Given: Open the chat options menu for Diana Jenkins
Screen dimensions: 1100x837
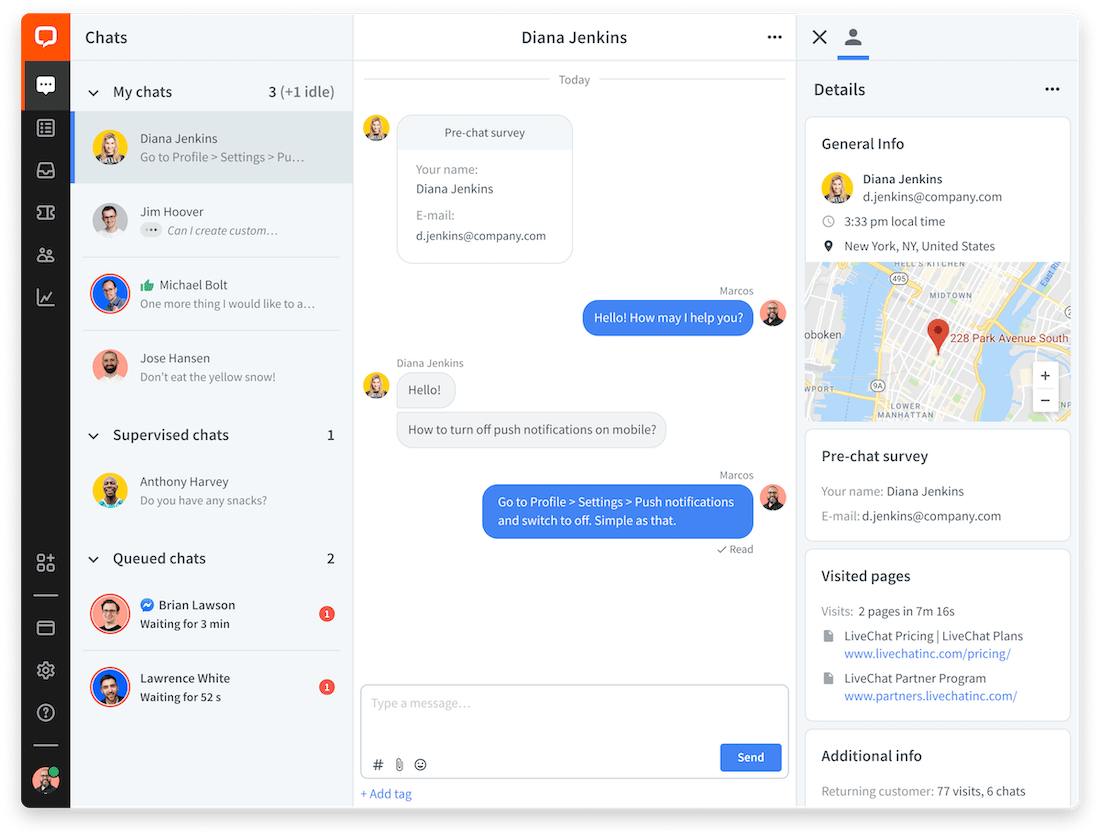Looking at the screenshot, I should point(774,37).
